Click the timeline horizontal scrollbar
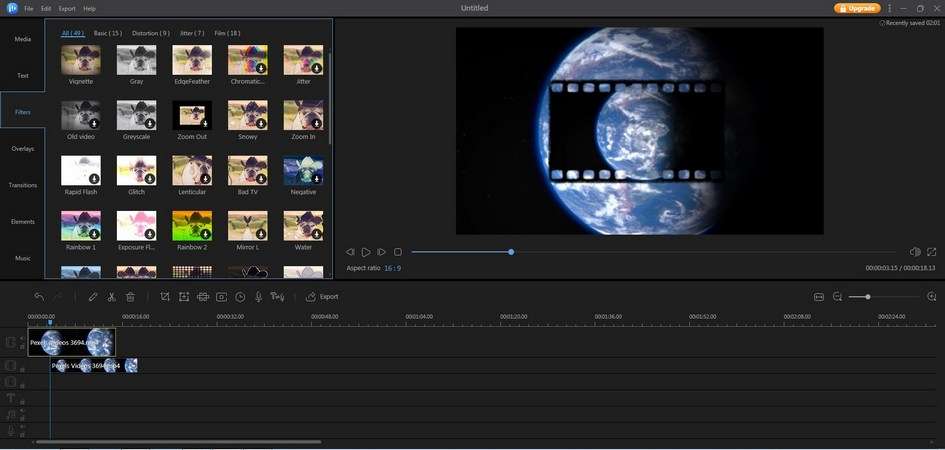 pos(179,442)
